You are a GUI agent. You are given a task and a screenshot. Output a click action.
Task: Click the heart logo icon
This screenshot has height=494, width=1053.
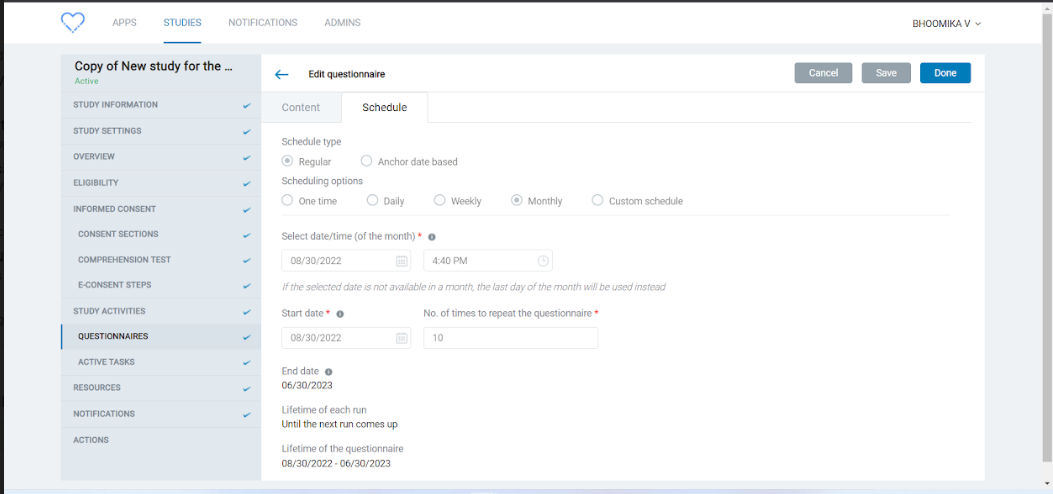tap(73, 23)
